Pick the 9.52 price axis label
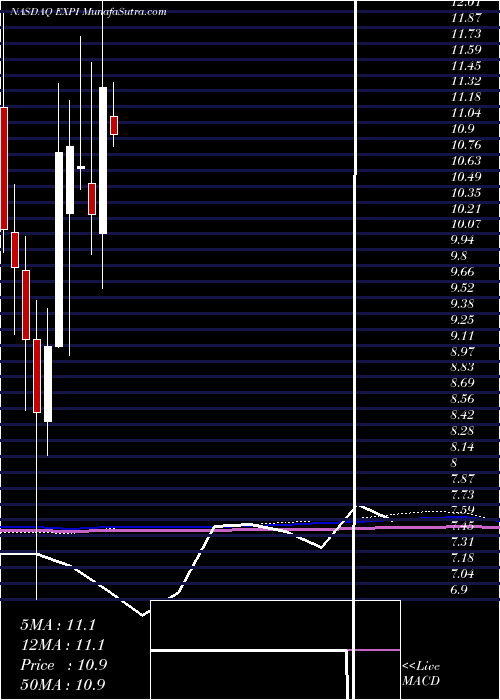 (x=462, y=288)
